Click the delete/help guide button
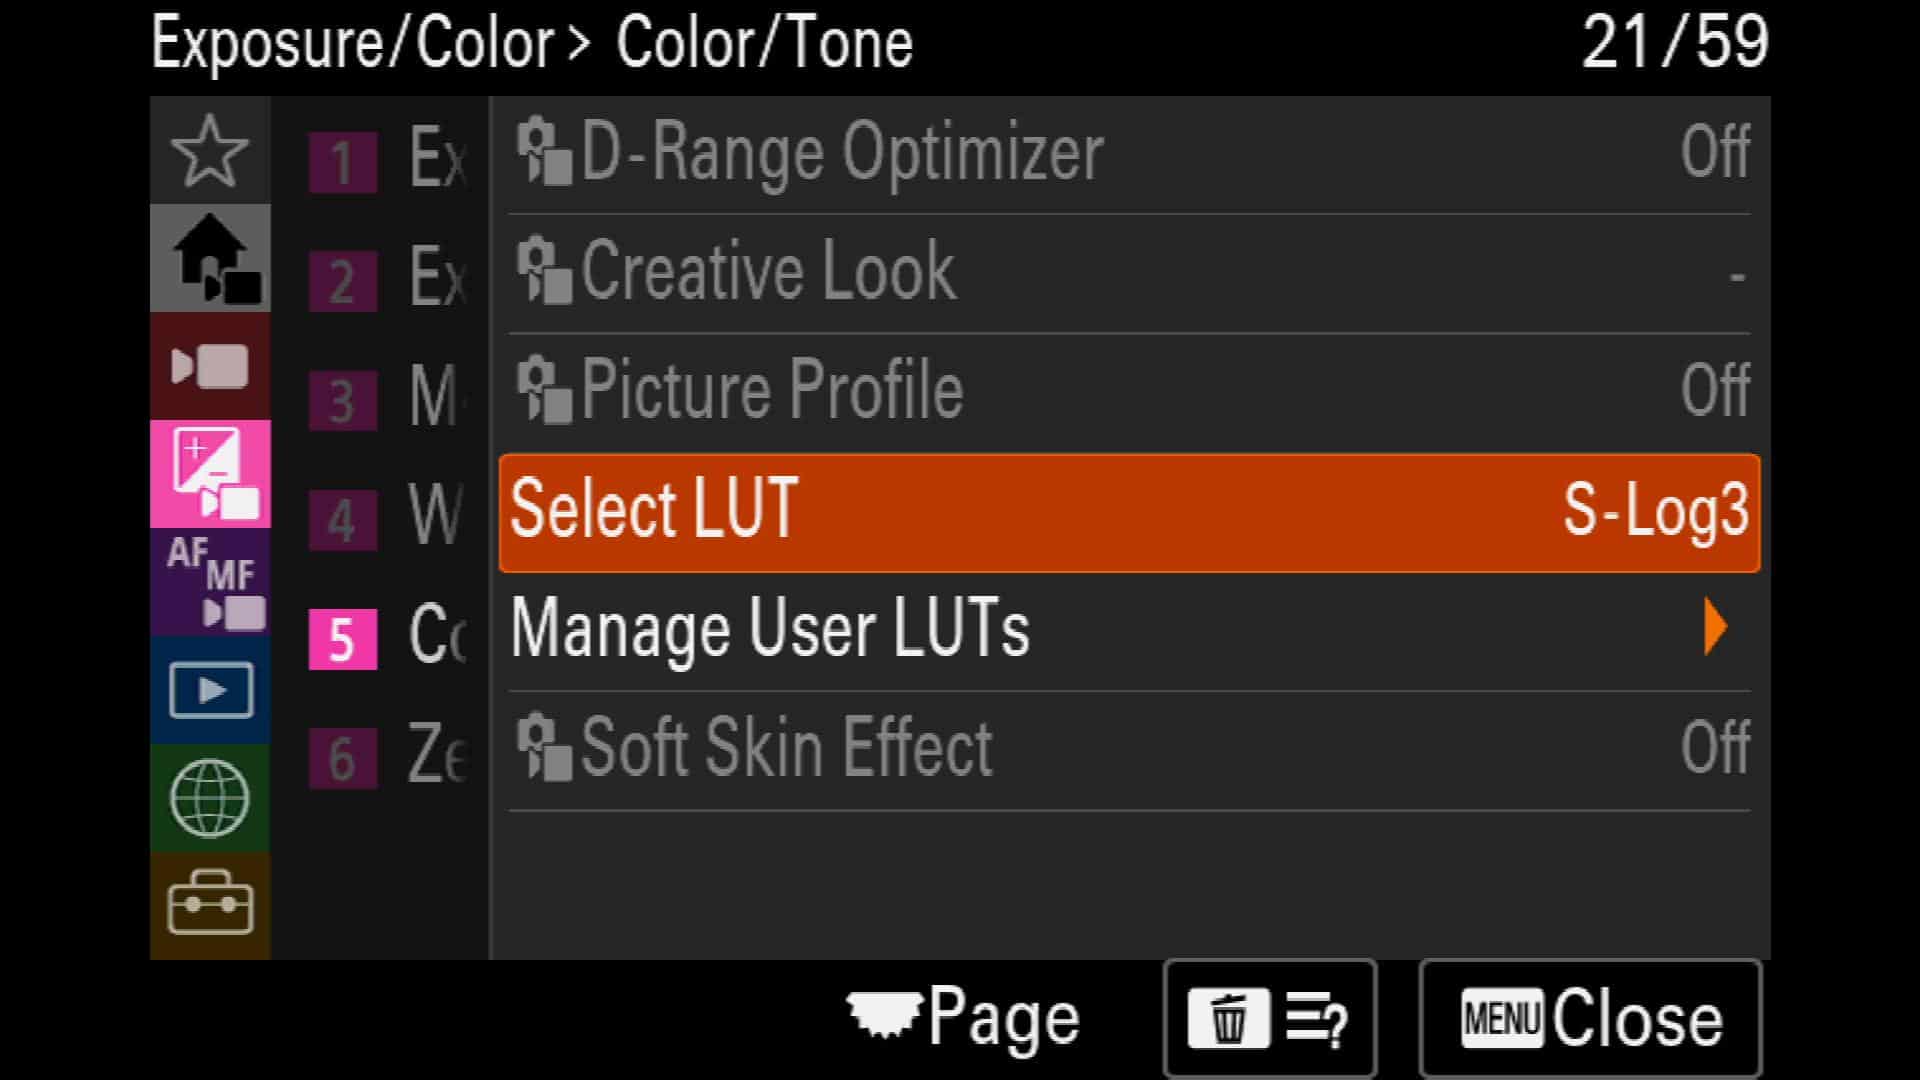Screen dimensions: 1920x1080 click(x=1270, y=1019)
